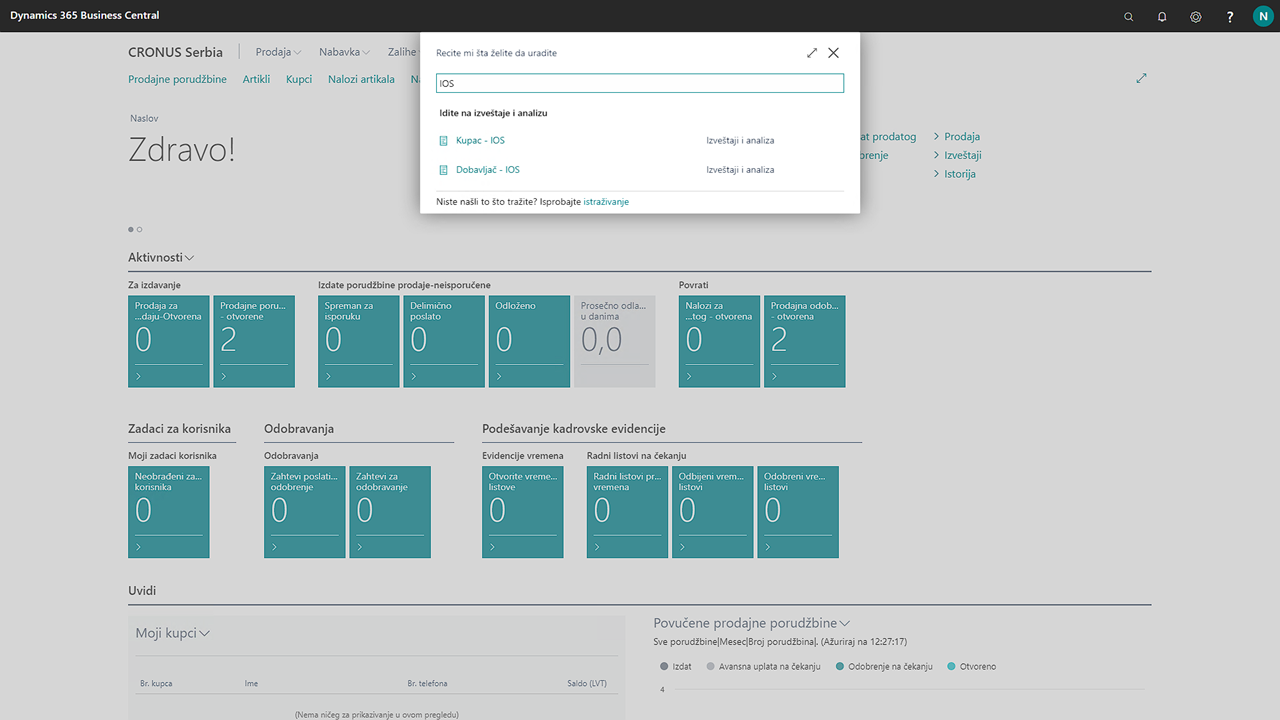Follow the istraživanje link
Screen dimensions: 1280x720
tap(606, 202)
